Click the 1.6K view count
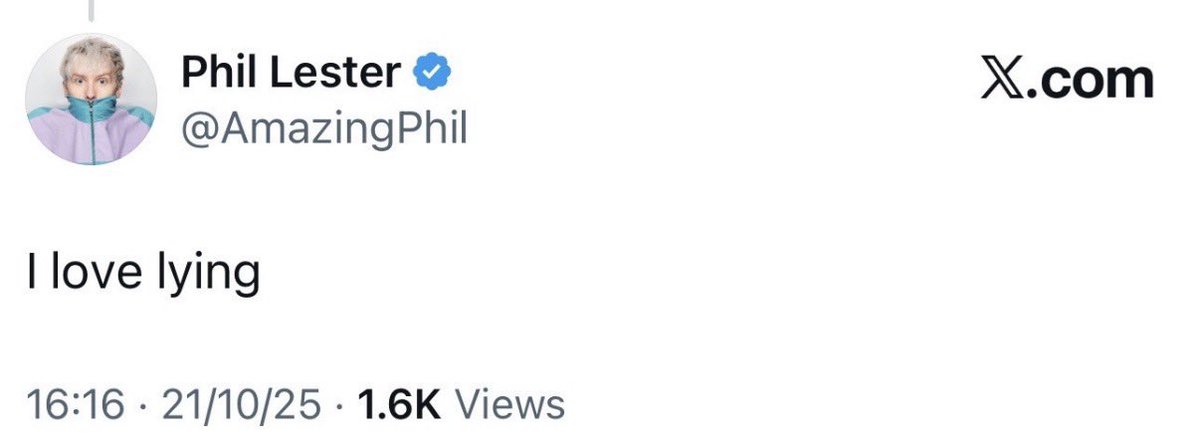This screenshot has width=1200, height=445. coord(398,405)
